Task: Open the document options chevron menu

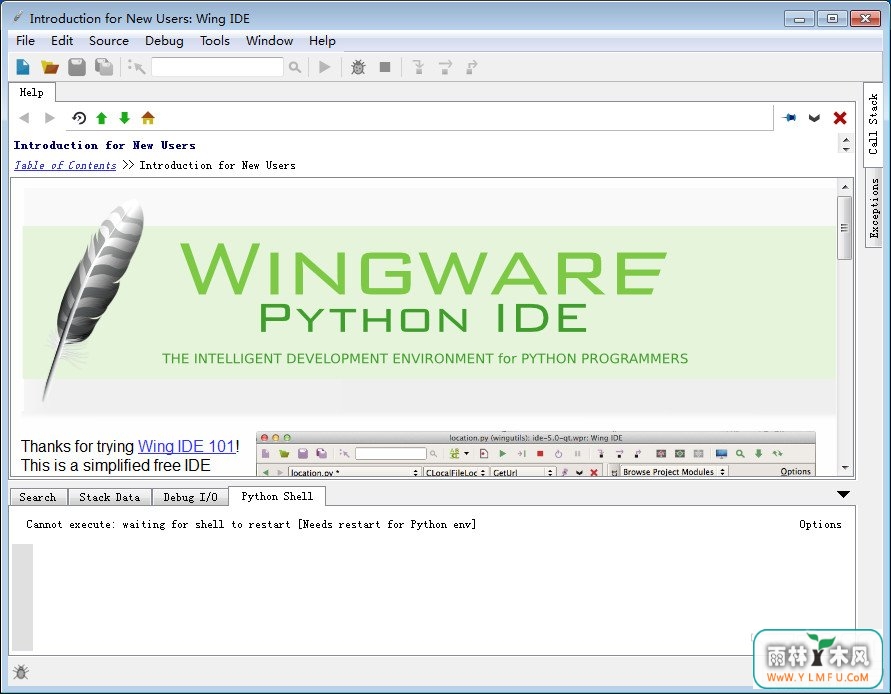Action: (x=814, y=118)
